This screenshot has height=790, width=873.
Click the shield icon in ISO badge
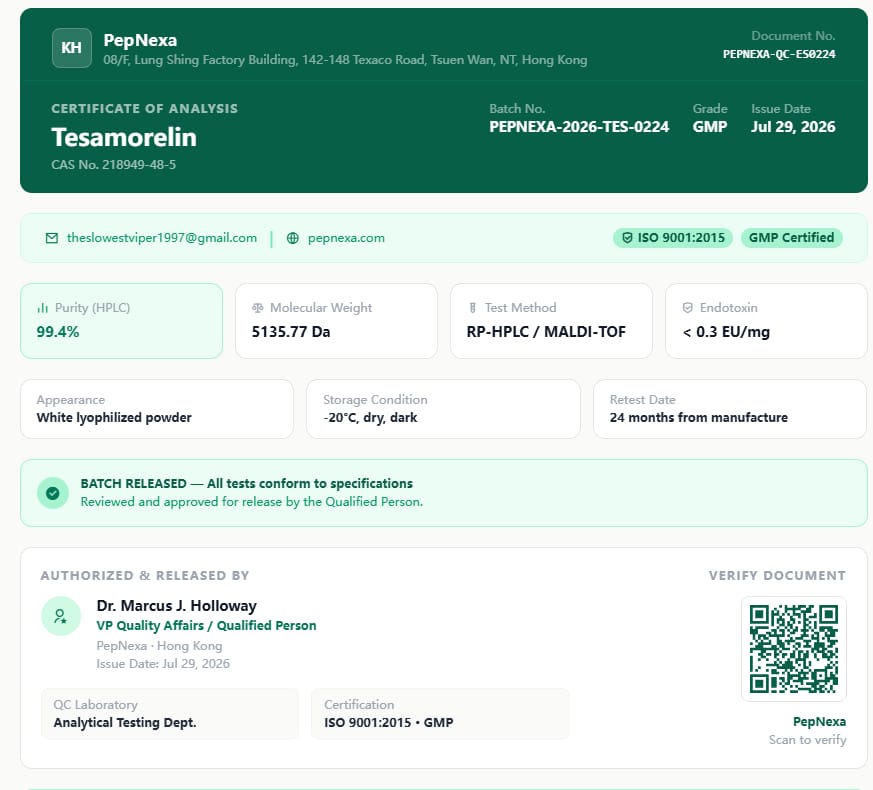click(x=627, y=238)
